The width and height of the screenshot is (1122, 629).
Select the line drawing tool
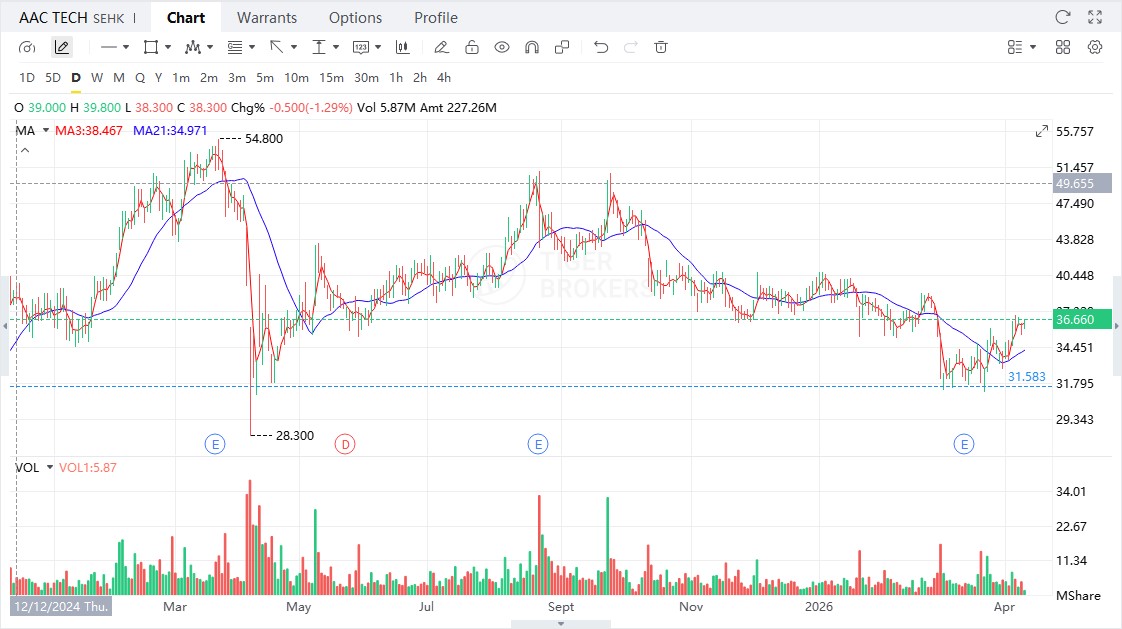[x=109, y=47]
